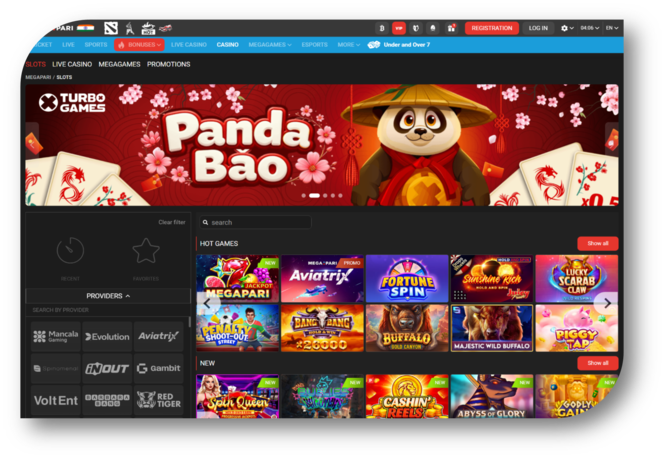Collapse the Providers section

pyautogui.click(x=108, y=296)
